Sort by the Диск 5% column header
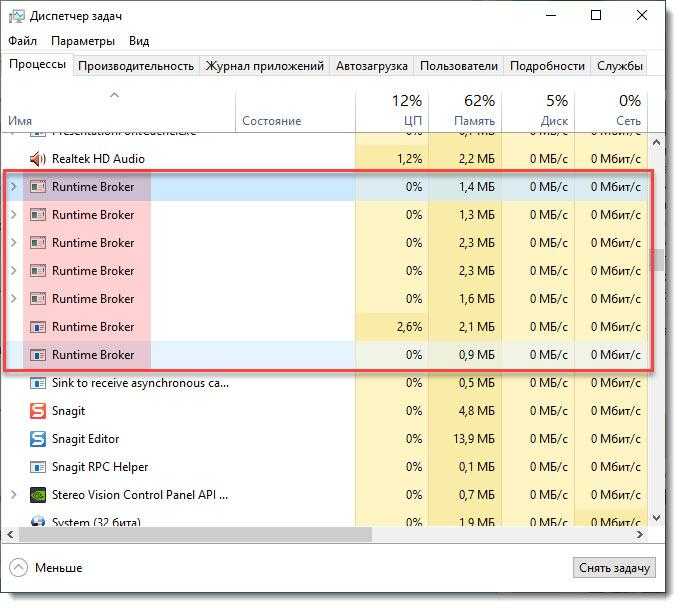Image resolution: width=681 pixels, height=608 pixels. (x=538, y=110)
